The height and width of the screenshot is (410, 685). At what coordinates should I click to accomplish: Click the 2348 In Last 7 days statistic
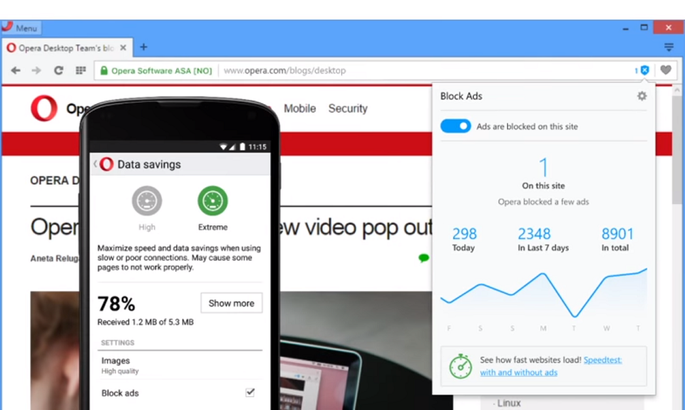coord(543,239)
